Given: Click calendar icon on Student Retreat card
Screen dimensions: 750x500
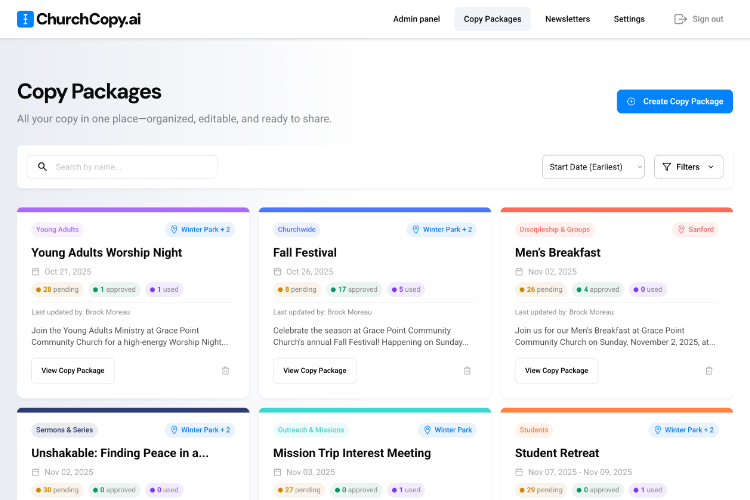Looking at the screenshot, I should click(x=519, y=472).
